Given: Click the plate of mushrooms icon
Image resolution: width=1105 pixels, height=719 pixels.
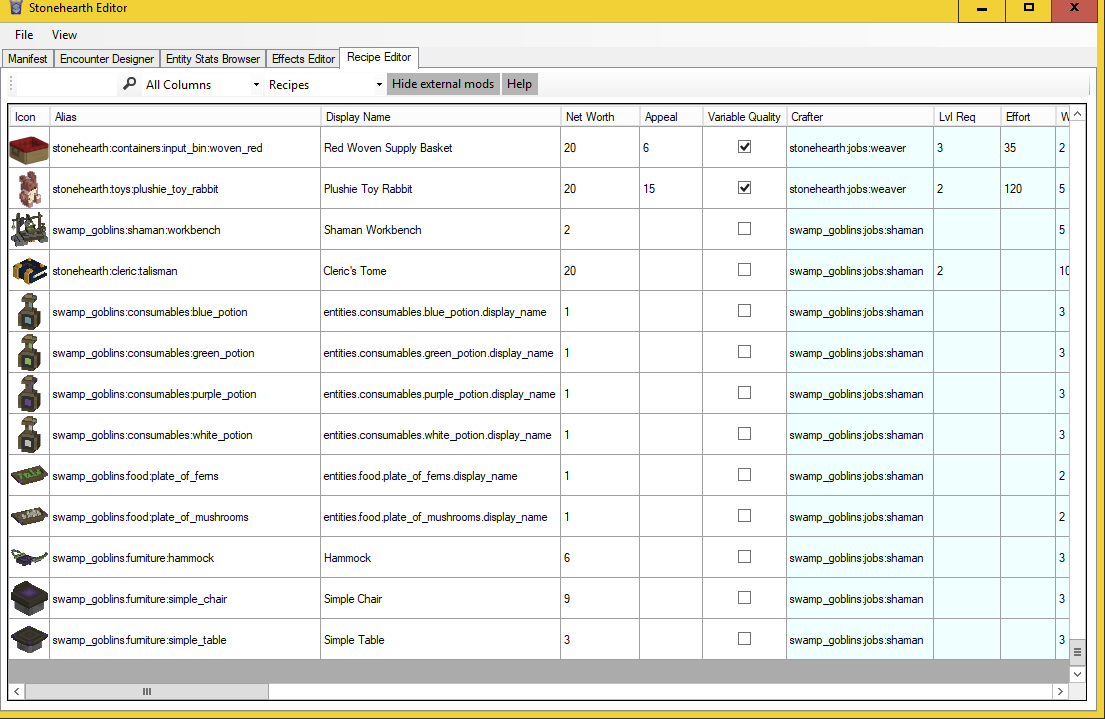Looking at the screenshot, I should pyautogui.click(x=29, y=517).
